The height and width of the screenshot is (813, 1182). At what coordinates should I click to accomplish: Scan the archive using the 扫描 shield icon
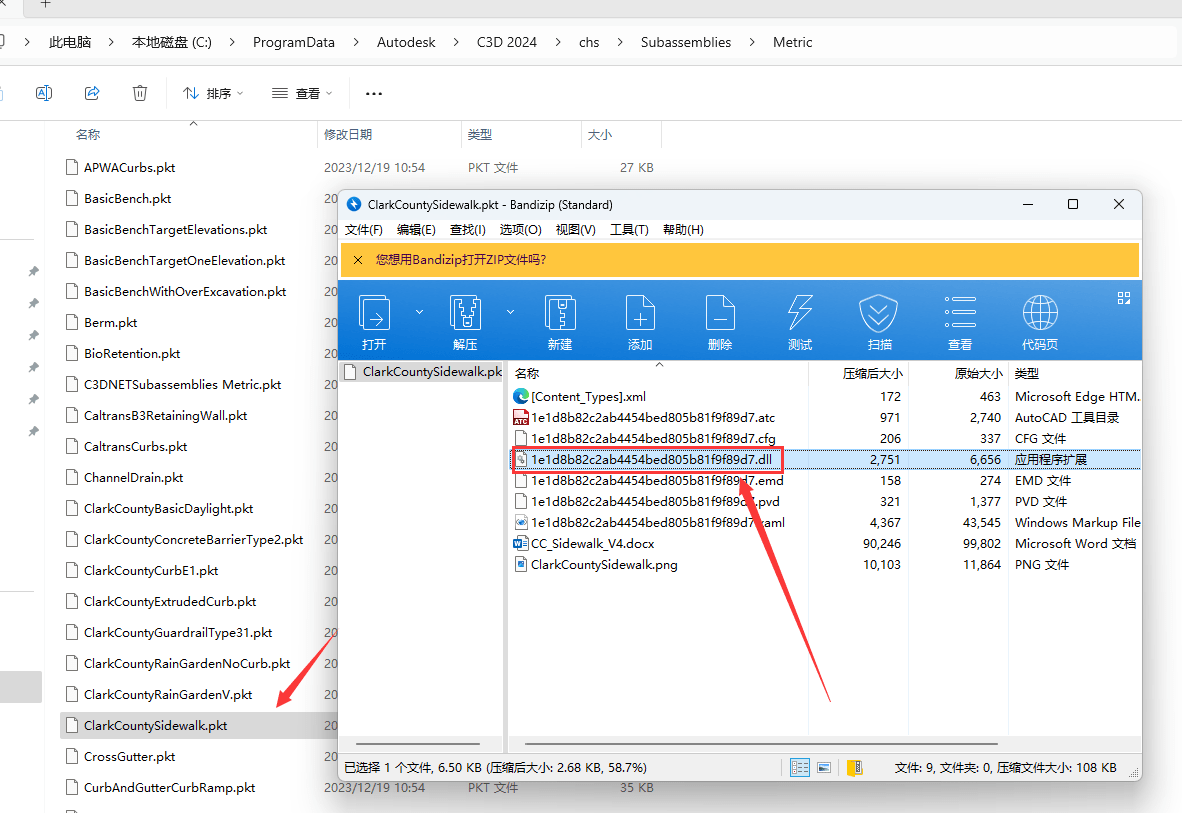click(x=878, y=320)
